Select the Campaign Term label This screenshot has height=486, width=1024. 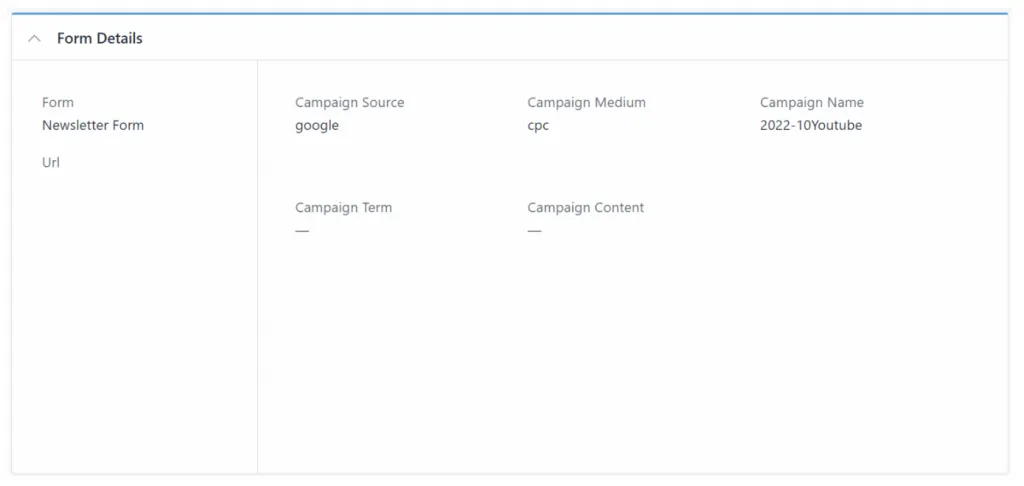pyautogui.click(x=343, y=208)
